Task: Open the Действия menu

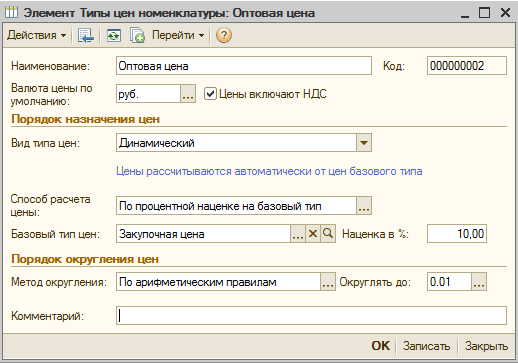Action: [x=37, y=35]
